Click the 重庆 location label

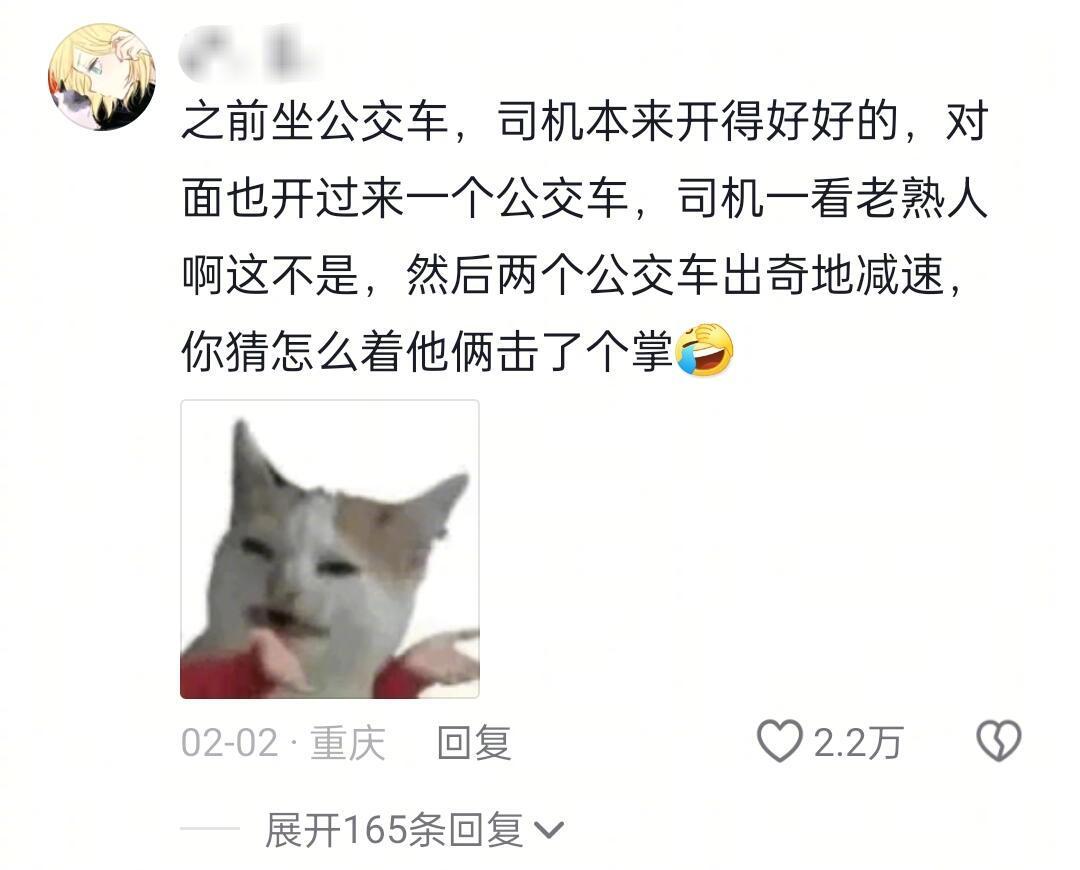pos(348,743)
